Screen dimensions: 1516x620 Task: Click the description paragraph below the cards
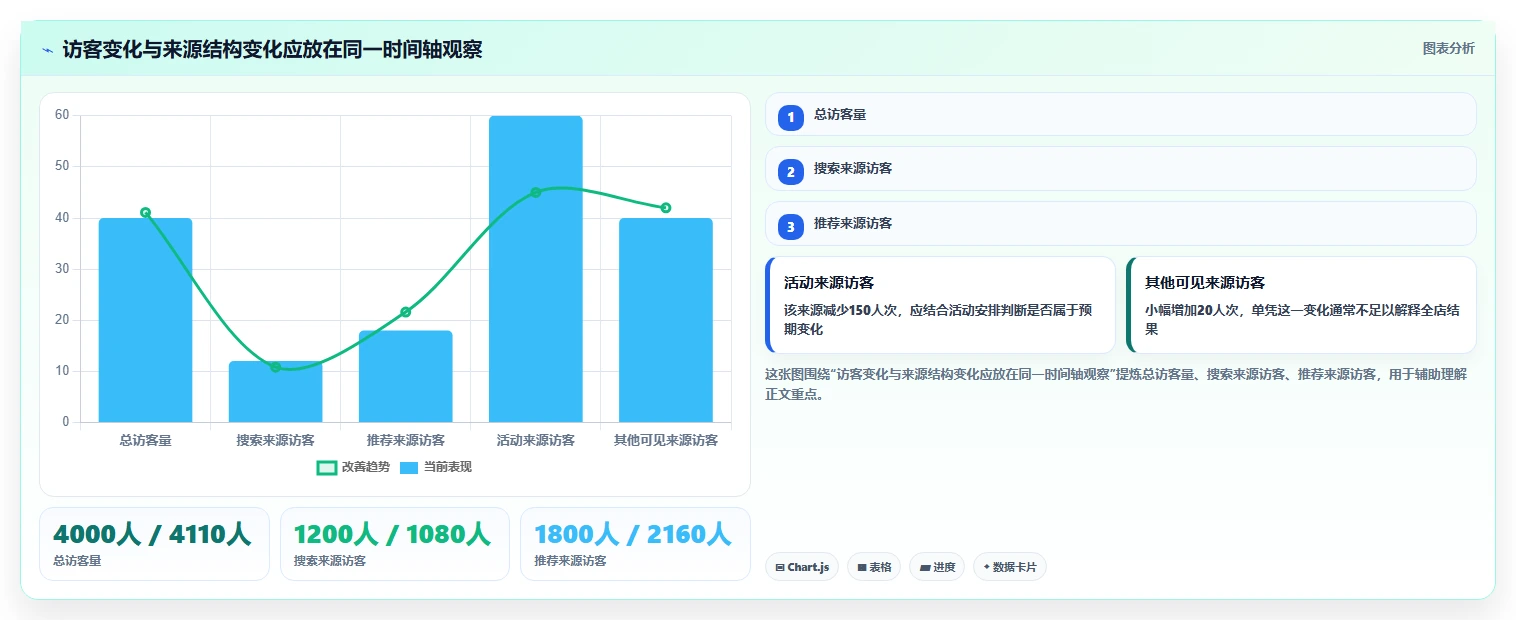[x=1115, y=384]
